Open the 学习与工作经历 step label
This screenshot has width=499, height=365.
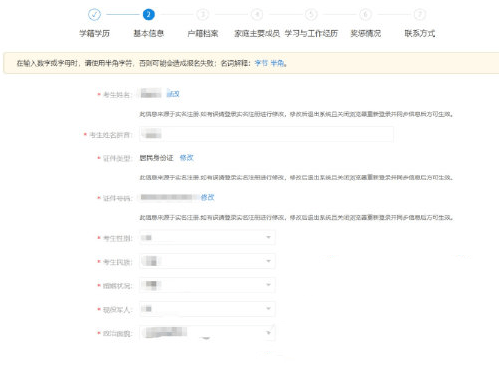[x=311, y=33]
